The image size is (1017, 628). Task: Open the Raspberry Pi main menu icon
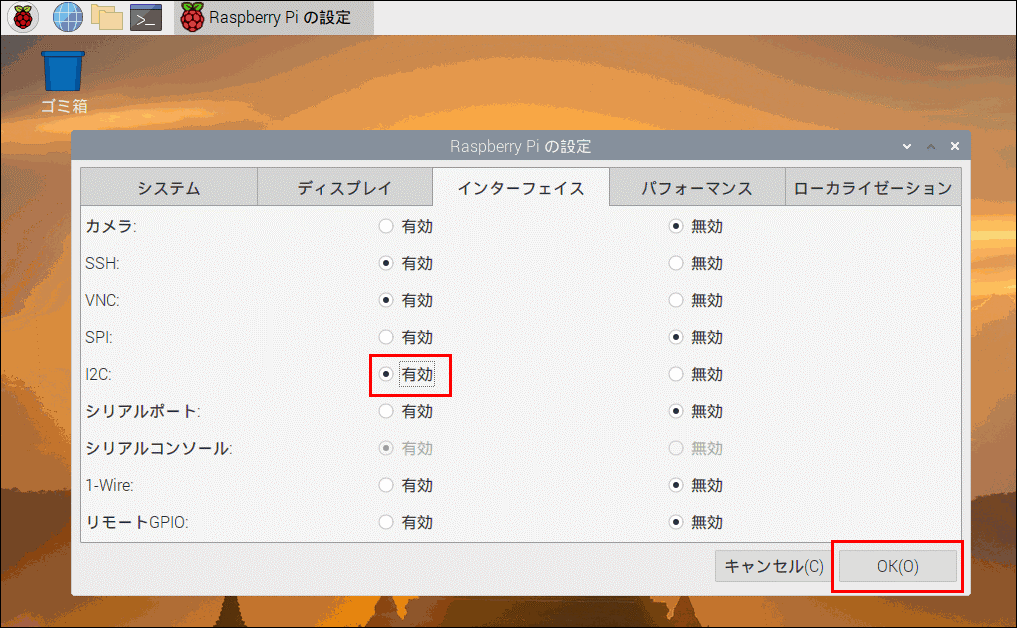coord(23,18)
